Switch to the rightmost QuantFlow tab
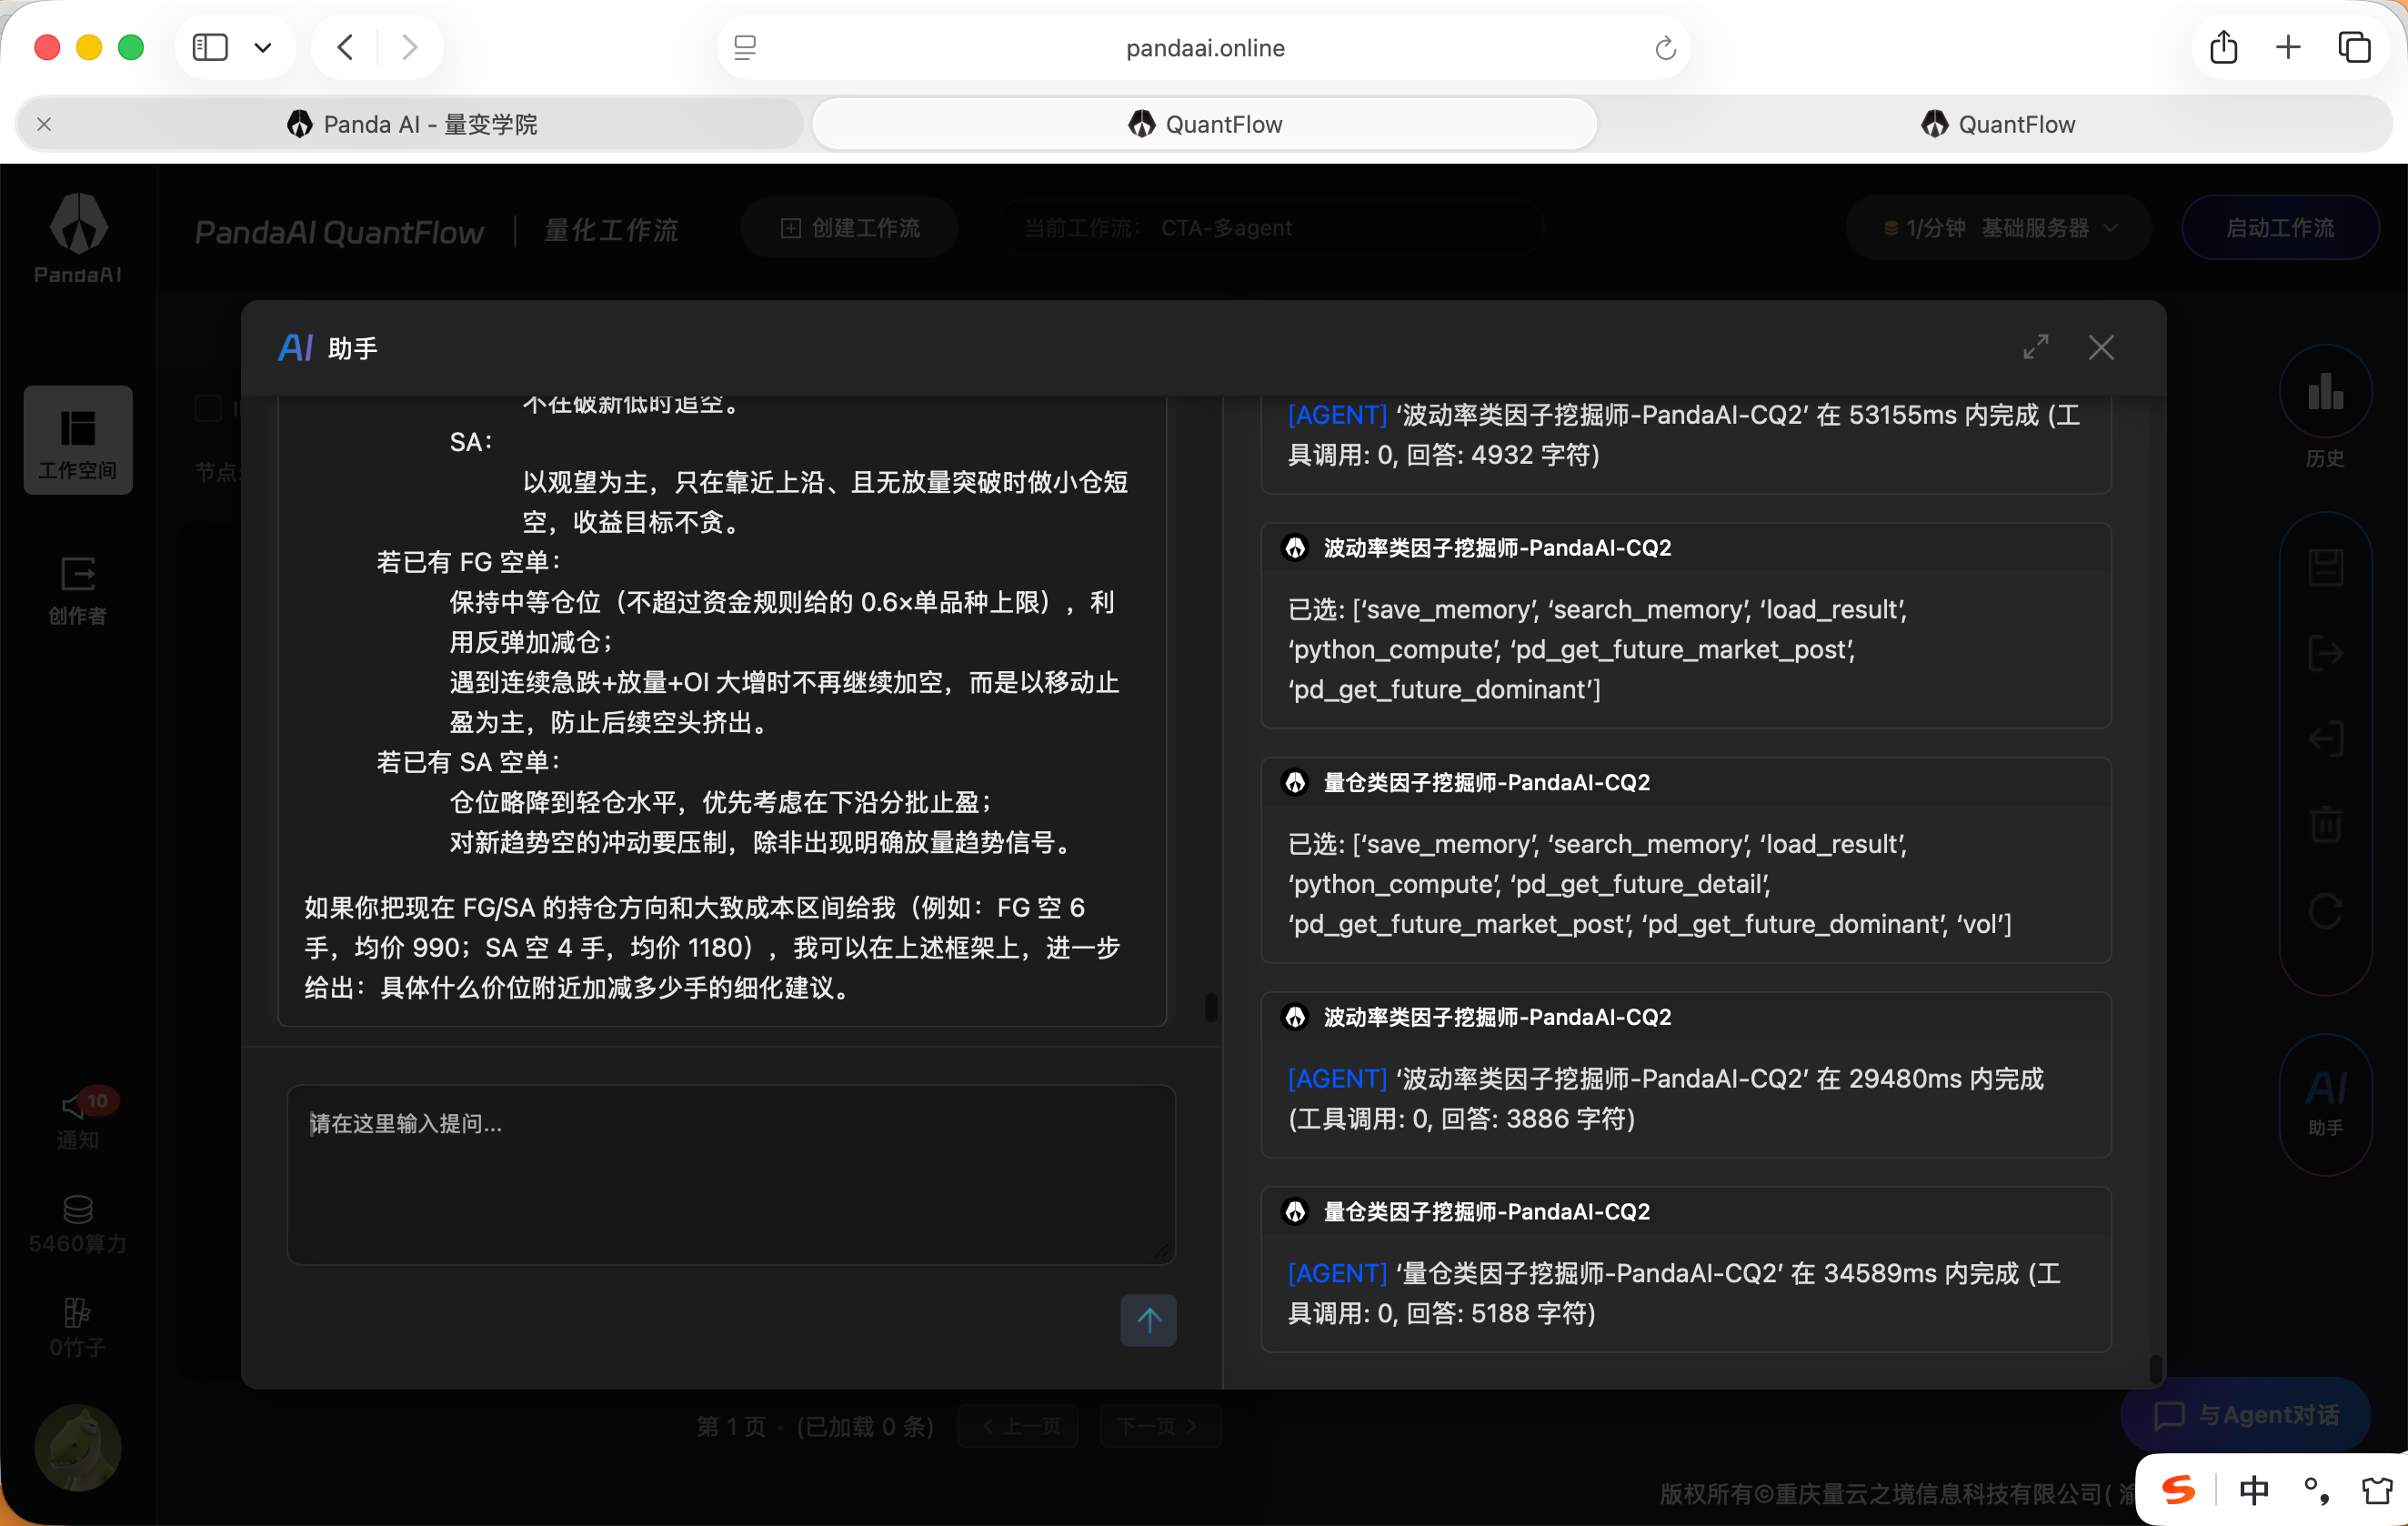Image resolution: width=2408 pixels, height=1526 pixels. [2000, 123]
